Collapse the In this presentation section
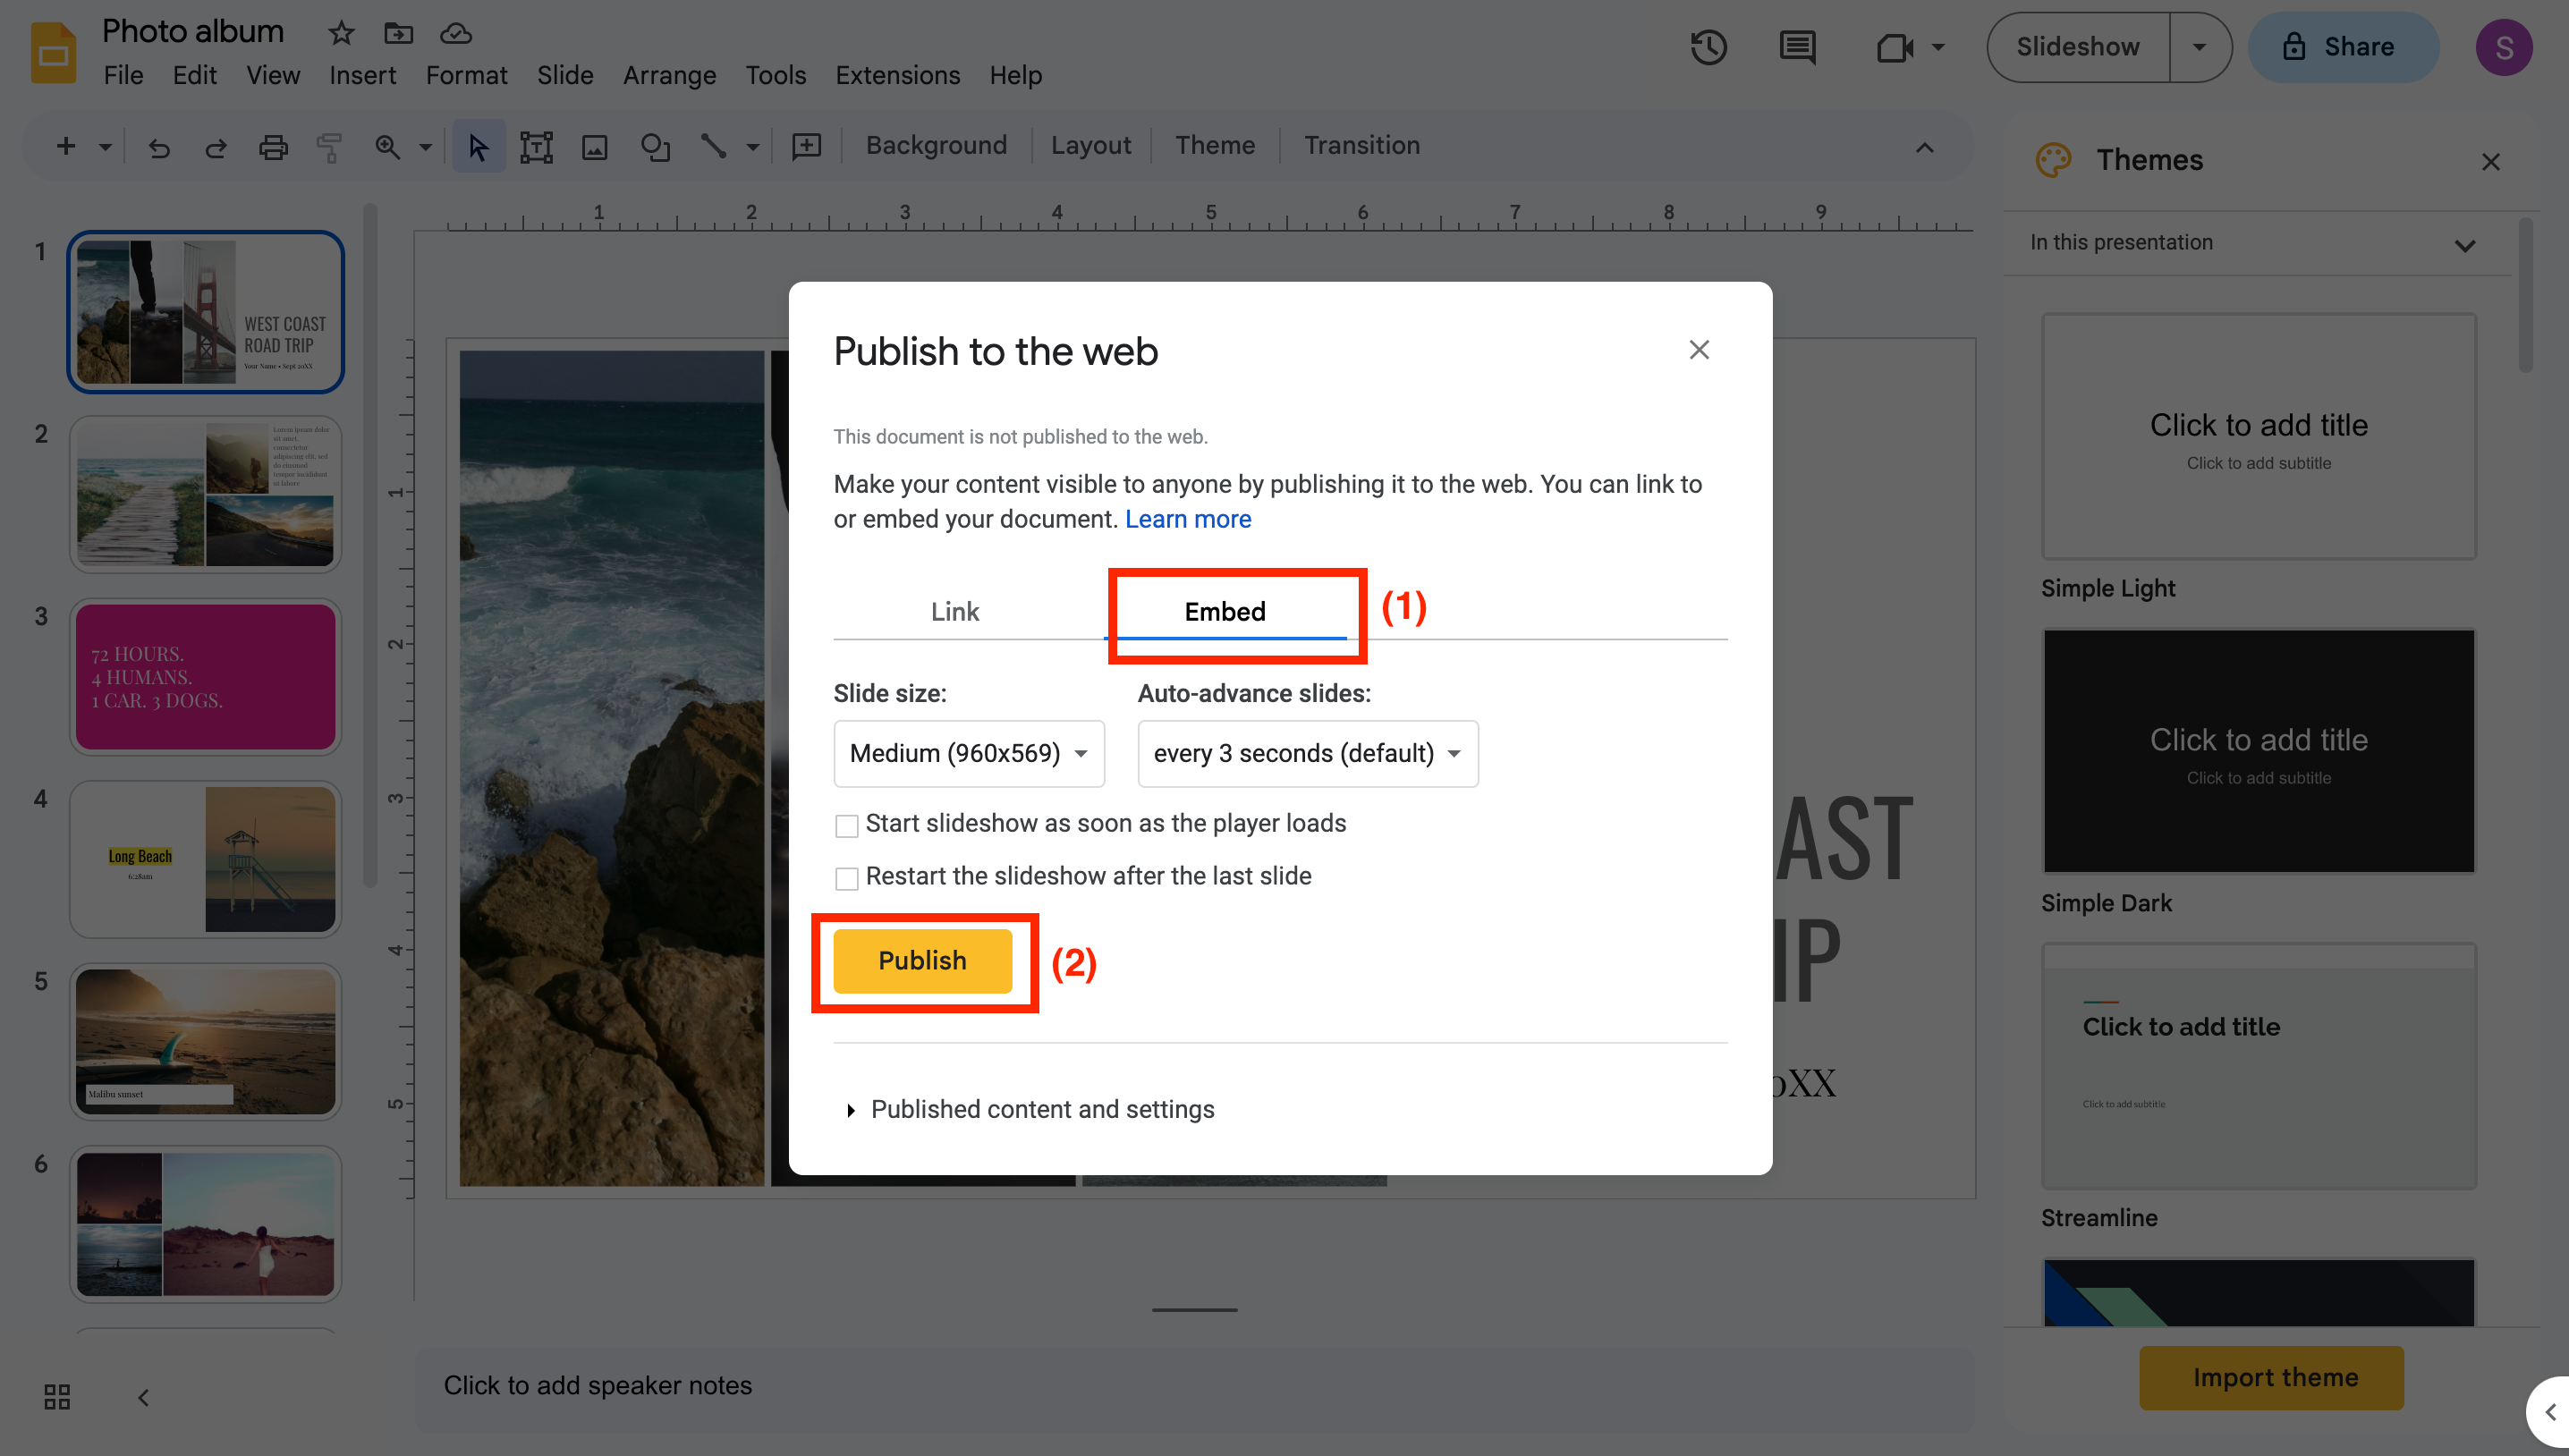Image resolution: width=2569 pixels, height=1456 pixels. pyautogui.click(x=2464, y=245)
